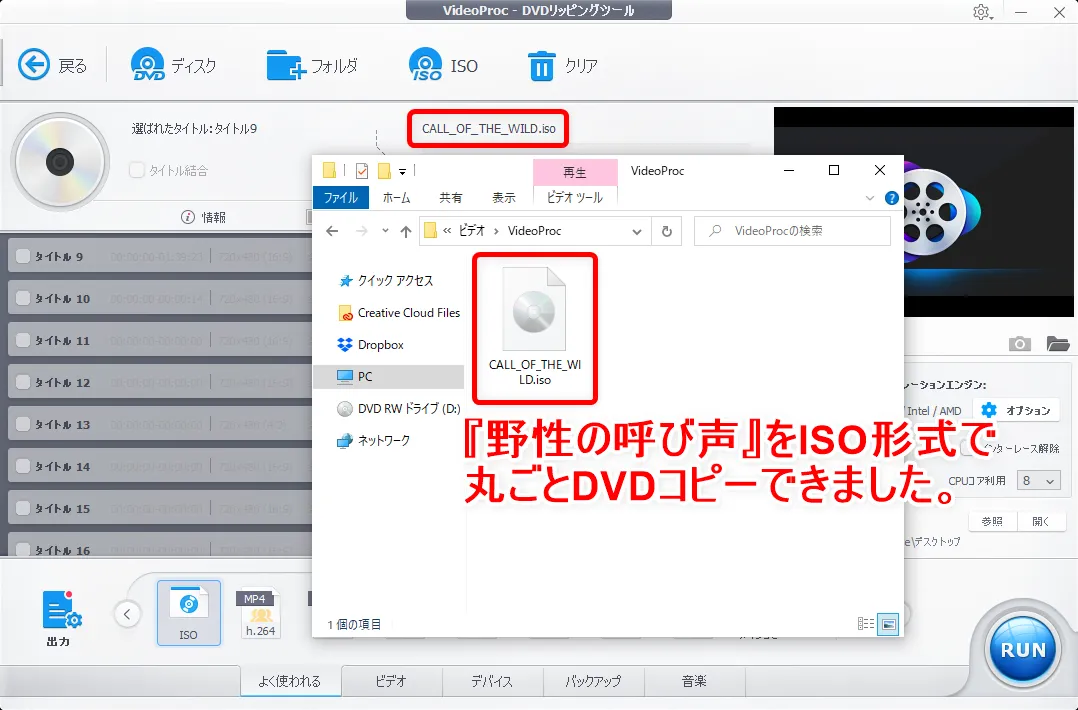Refresh the Explorer folder view
This screenshot has width=1078, height=710.
coord(666,231)
